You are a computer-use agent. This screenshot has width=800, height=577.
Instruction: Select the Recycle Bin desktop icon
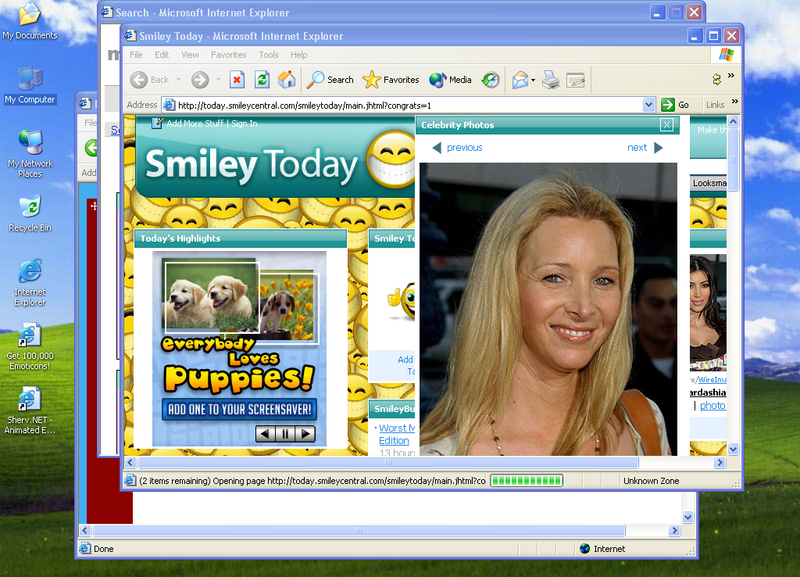30,214
